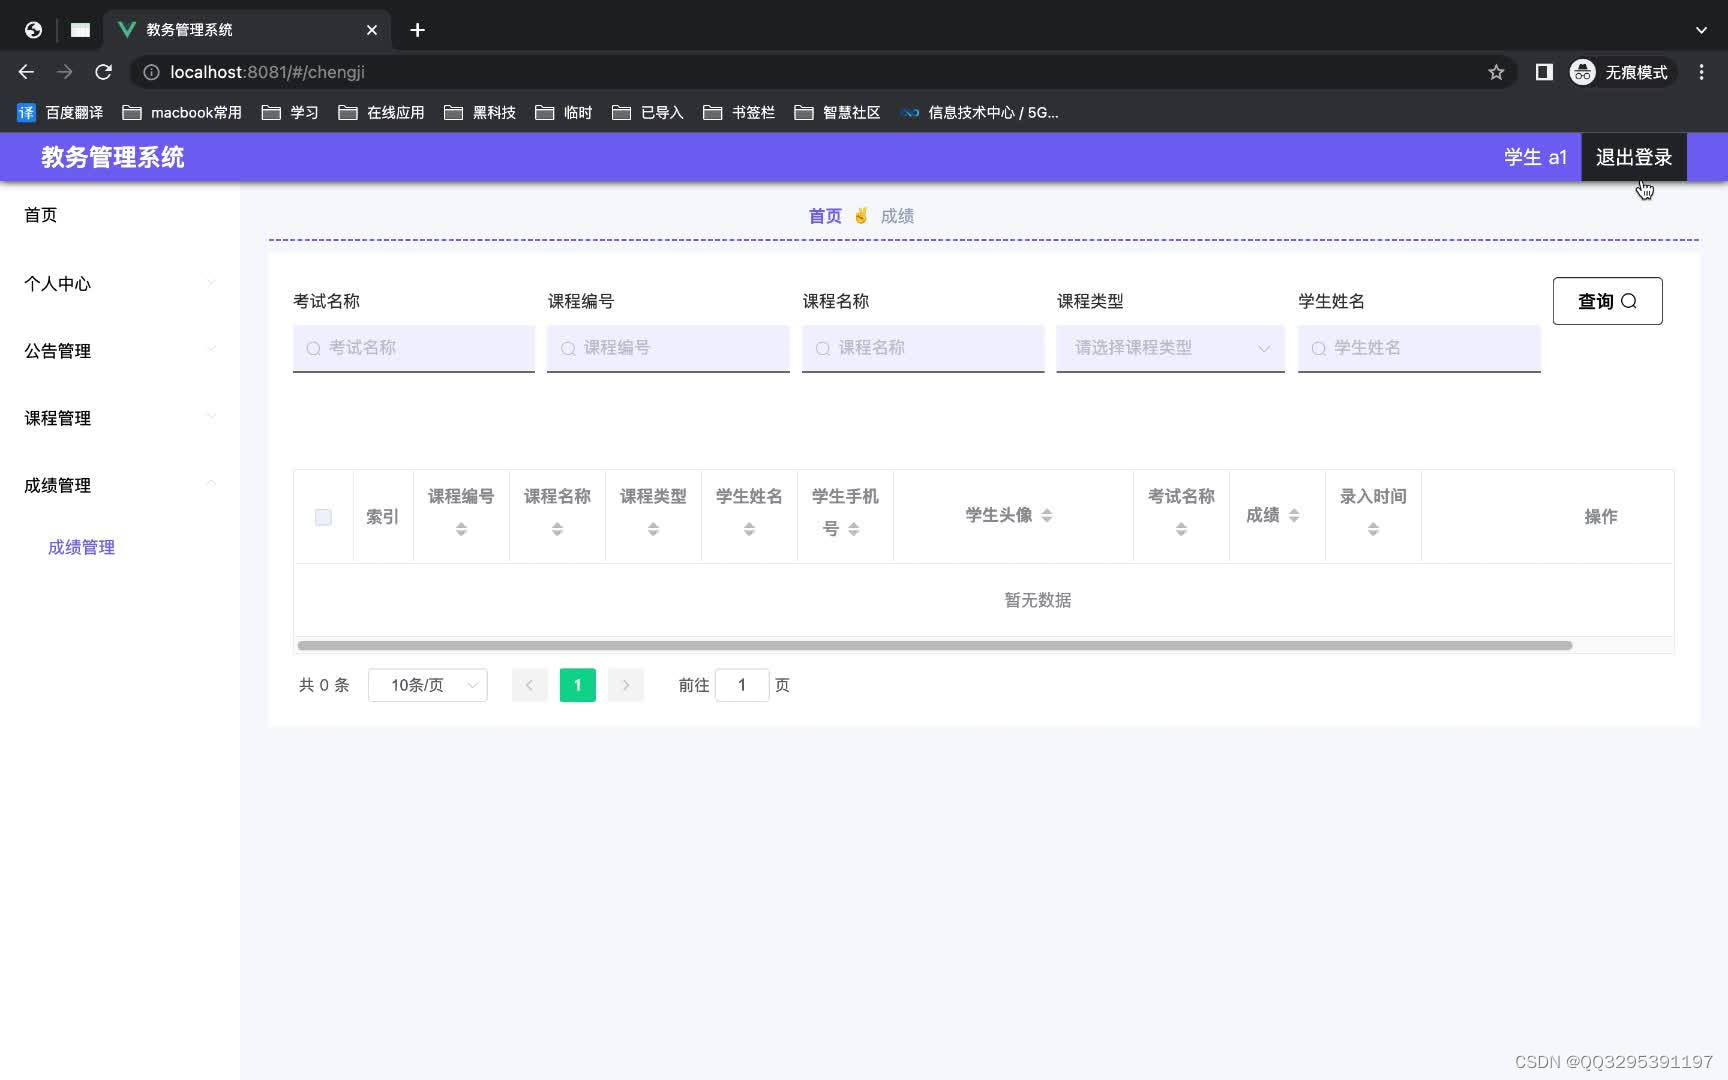
Task: Focus the 考试名称 search field
Action: 414,348
